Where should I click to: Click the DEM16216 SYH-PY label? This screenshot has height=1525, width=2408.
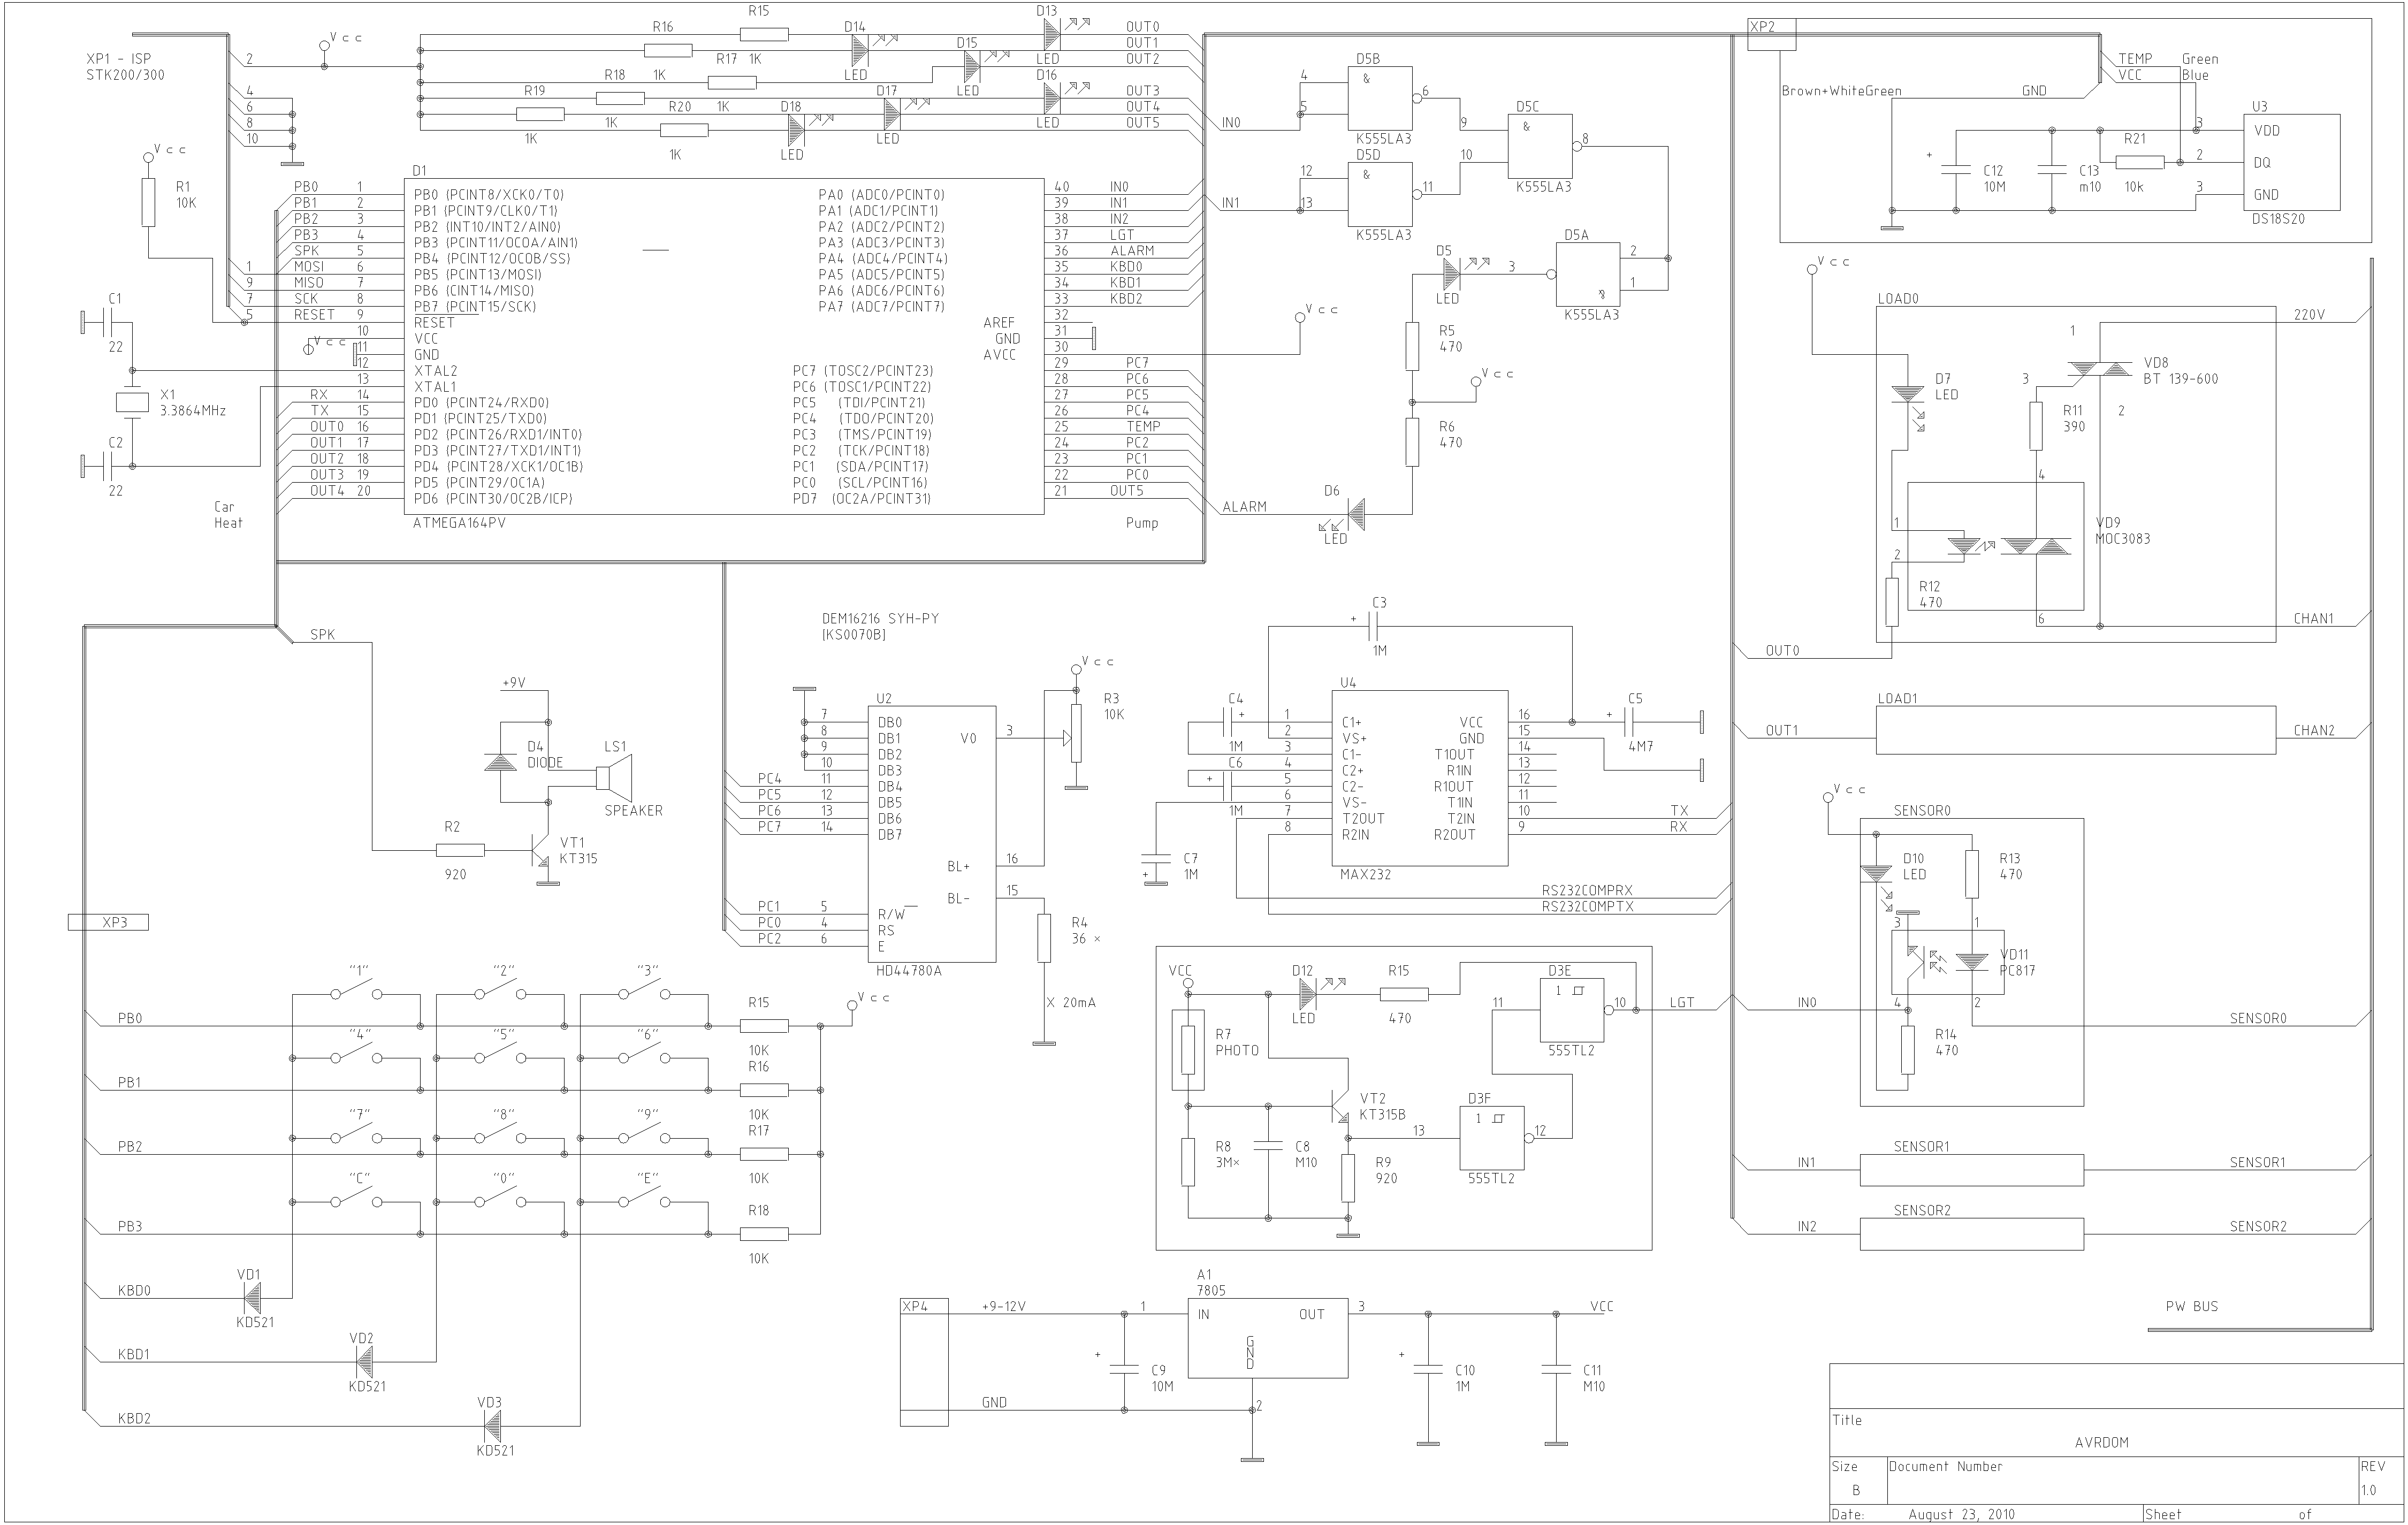[x=880, y=619]
